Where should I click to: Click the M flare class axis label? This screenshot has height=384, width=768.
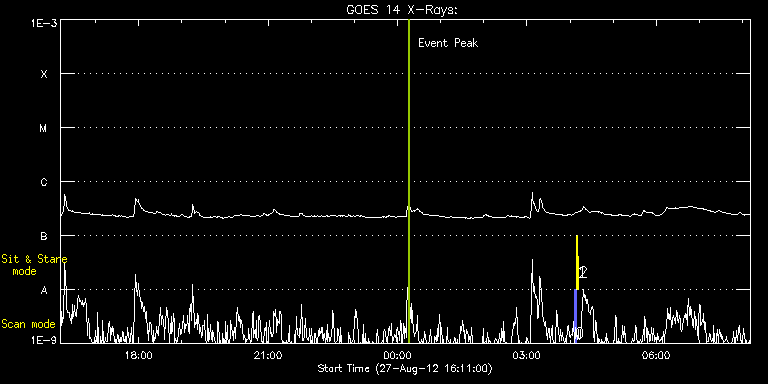point(44,128)
